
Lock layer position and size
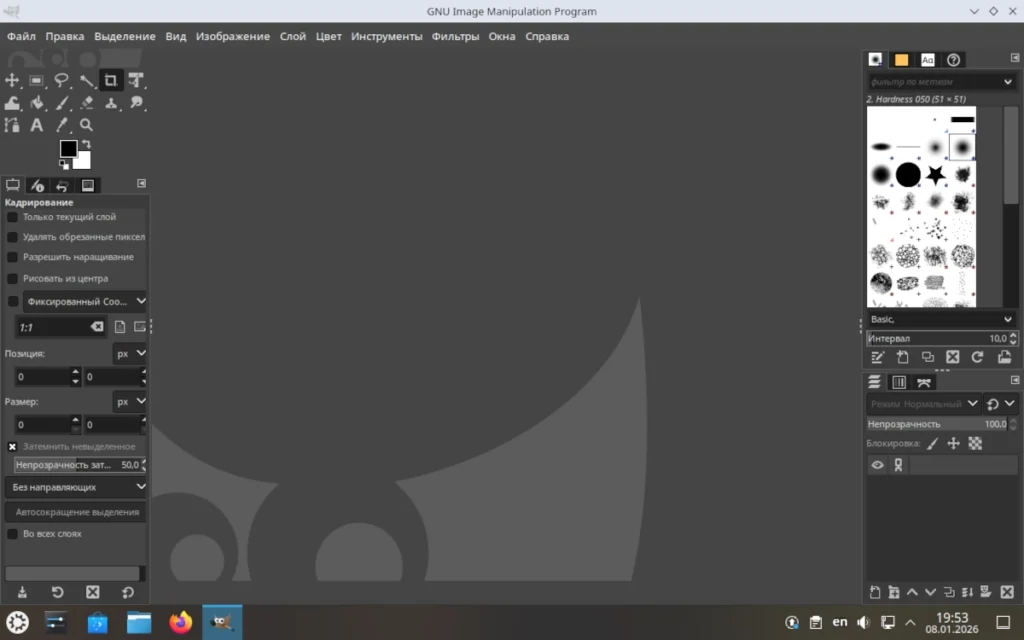click(953, 443)
